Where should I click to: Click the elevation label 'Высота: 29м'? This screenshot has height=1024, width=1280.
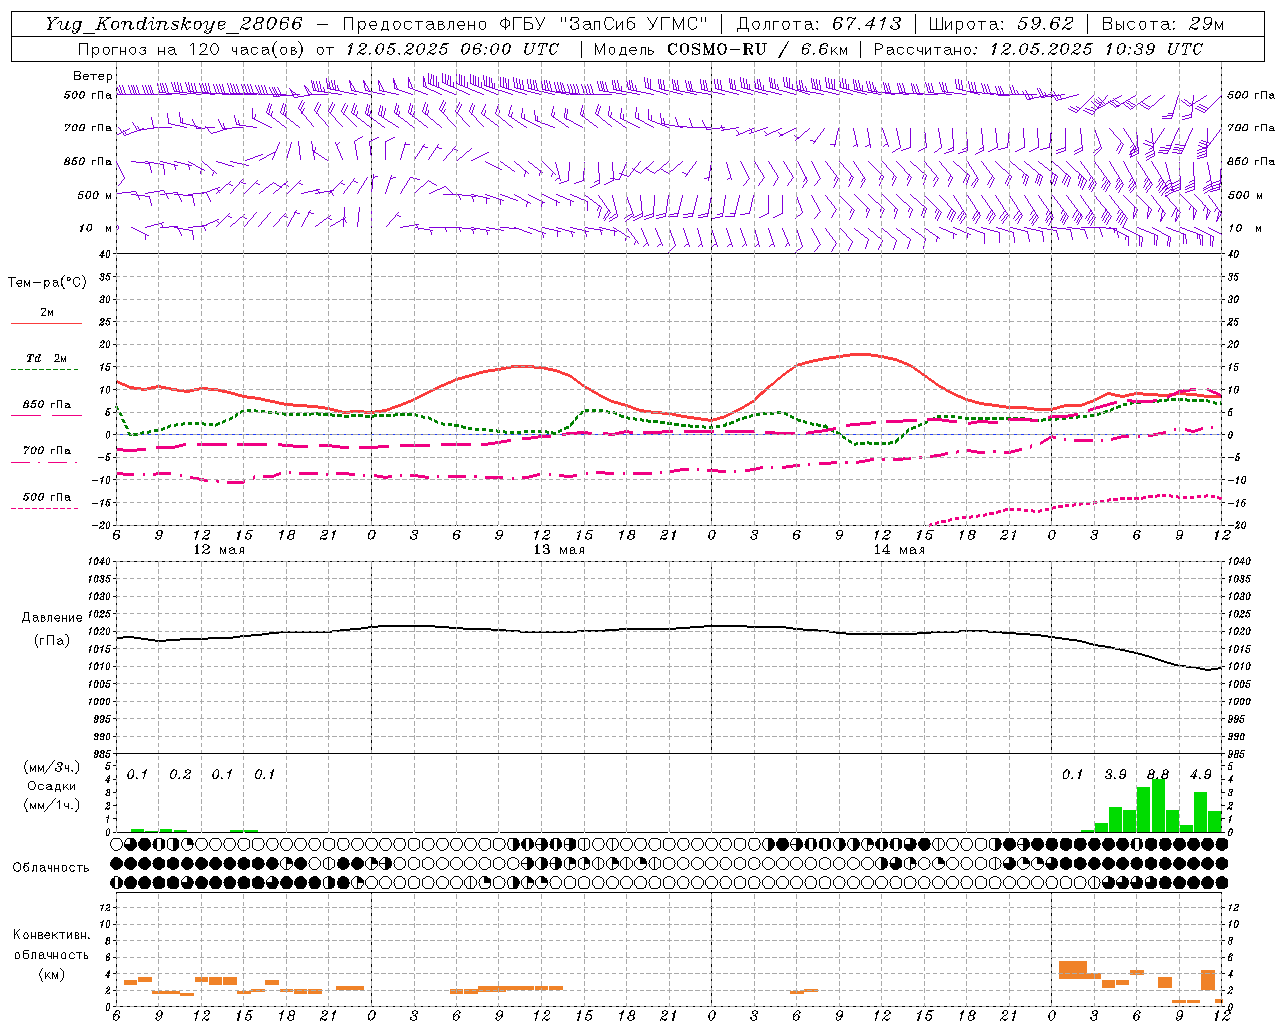(x=1162, y=24)
